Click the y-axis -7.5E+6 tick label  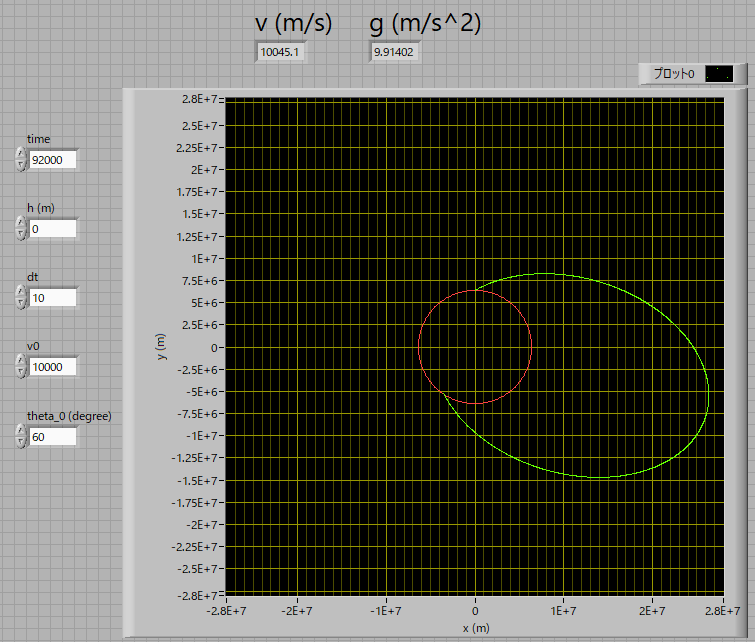click(197, 414)
